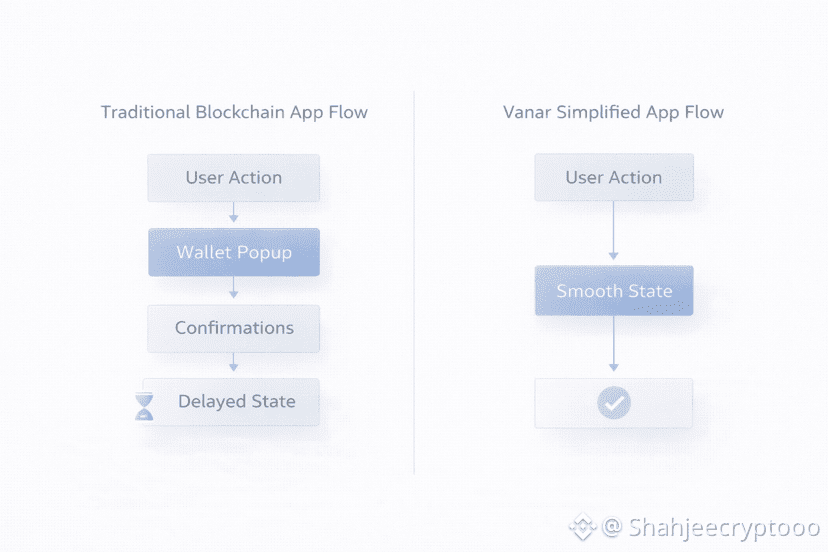Click the arrow between Wallet Popup and Confirmations

point(233,288)
